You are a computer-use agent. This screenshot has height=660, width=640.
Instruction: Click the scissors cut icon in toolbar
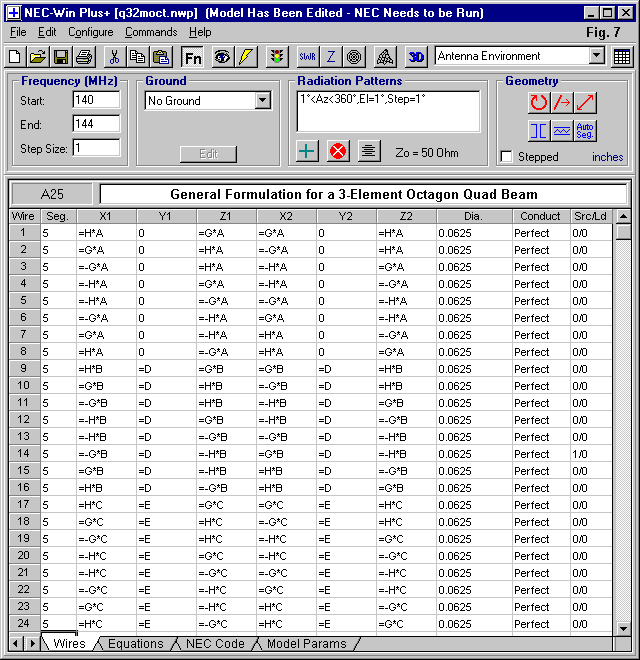[113, 57]
